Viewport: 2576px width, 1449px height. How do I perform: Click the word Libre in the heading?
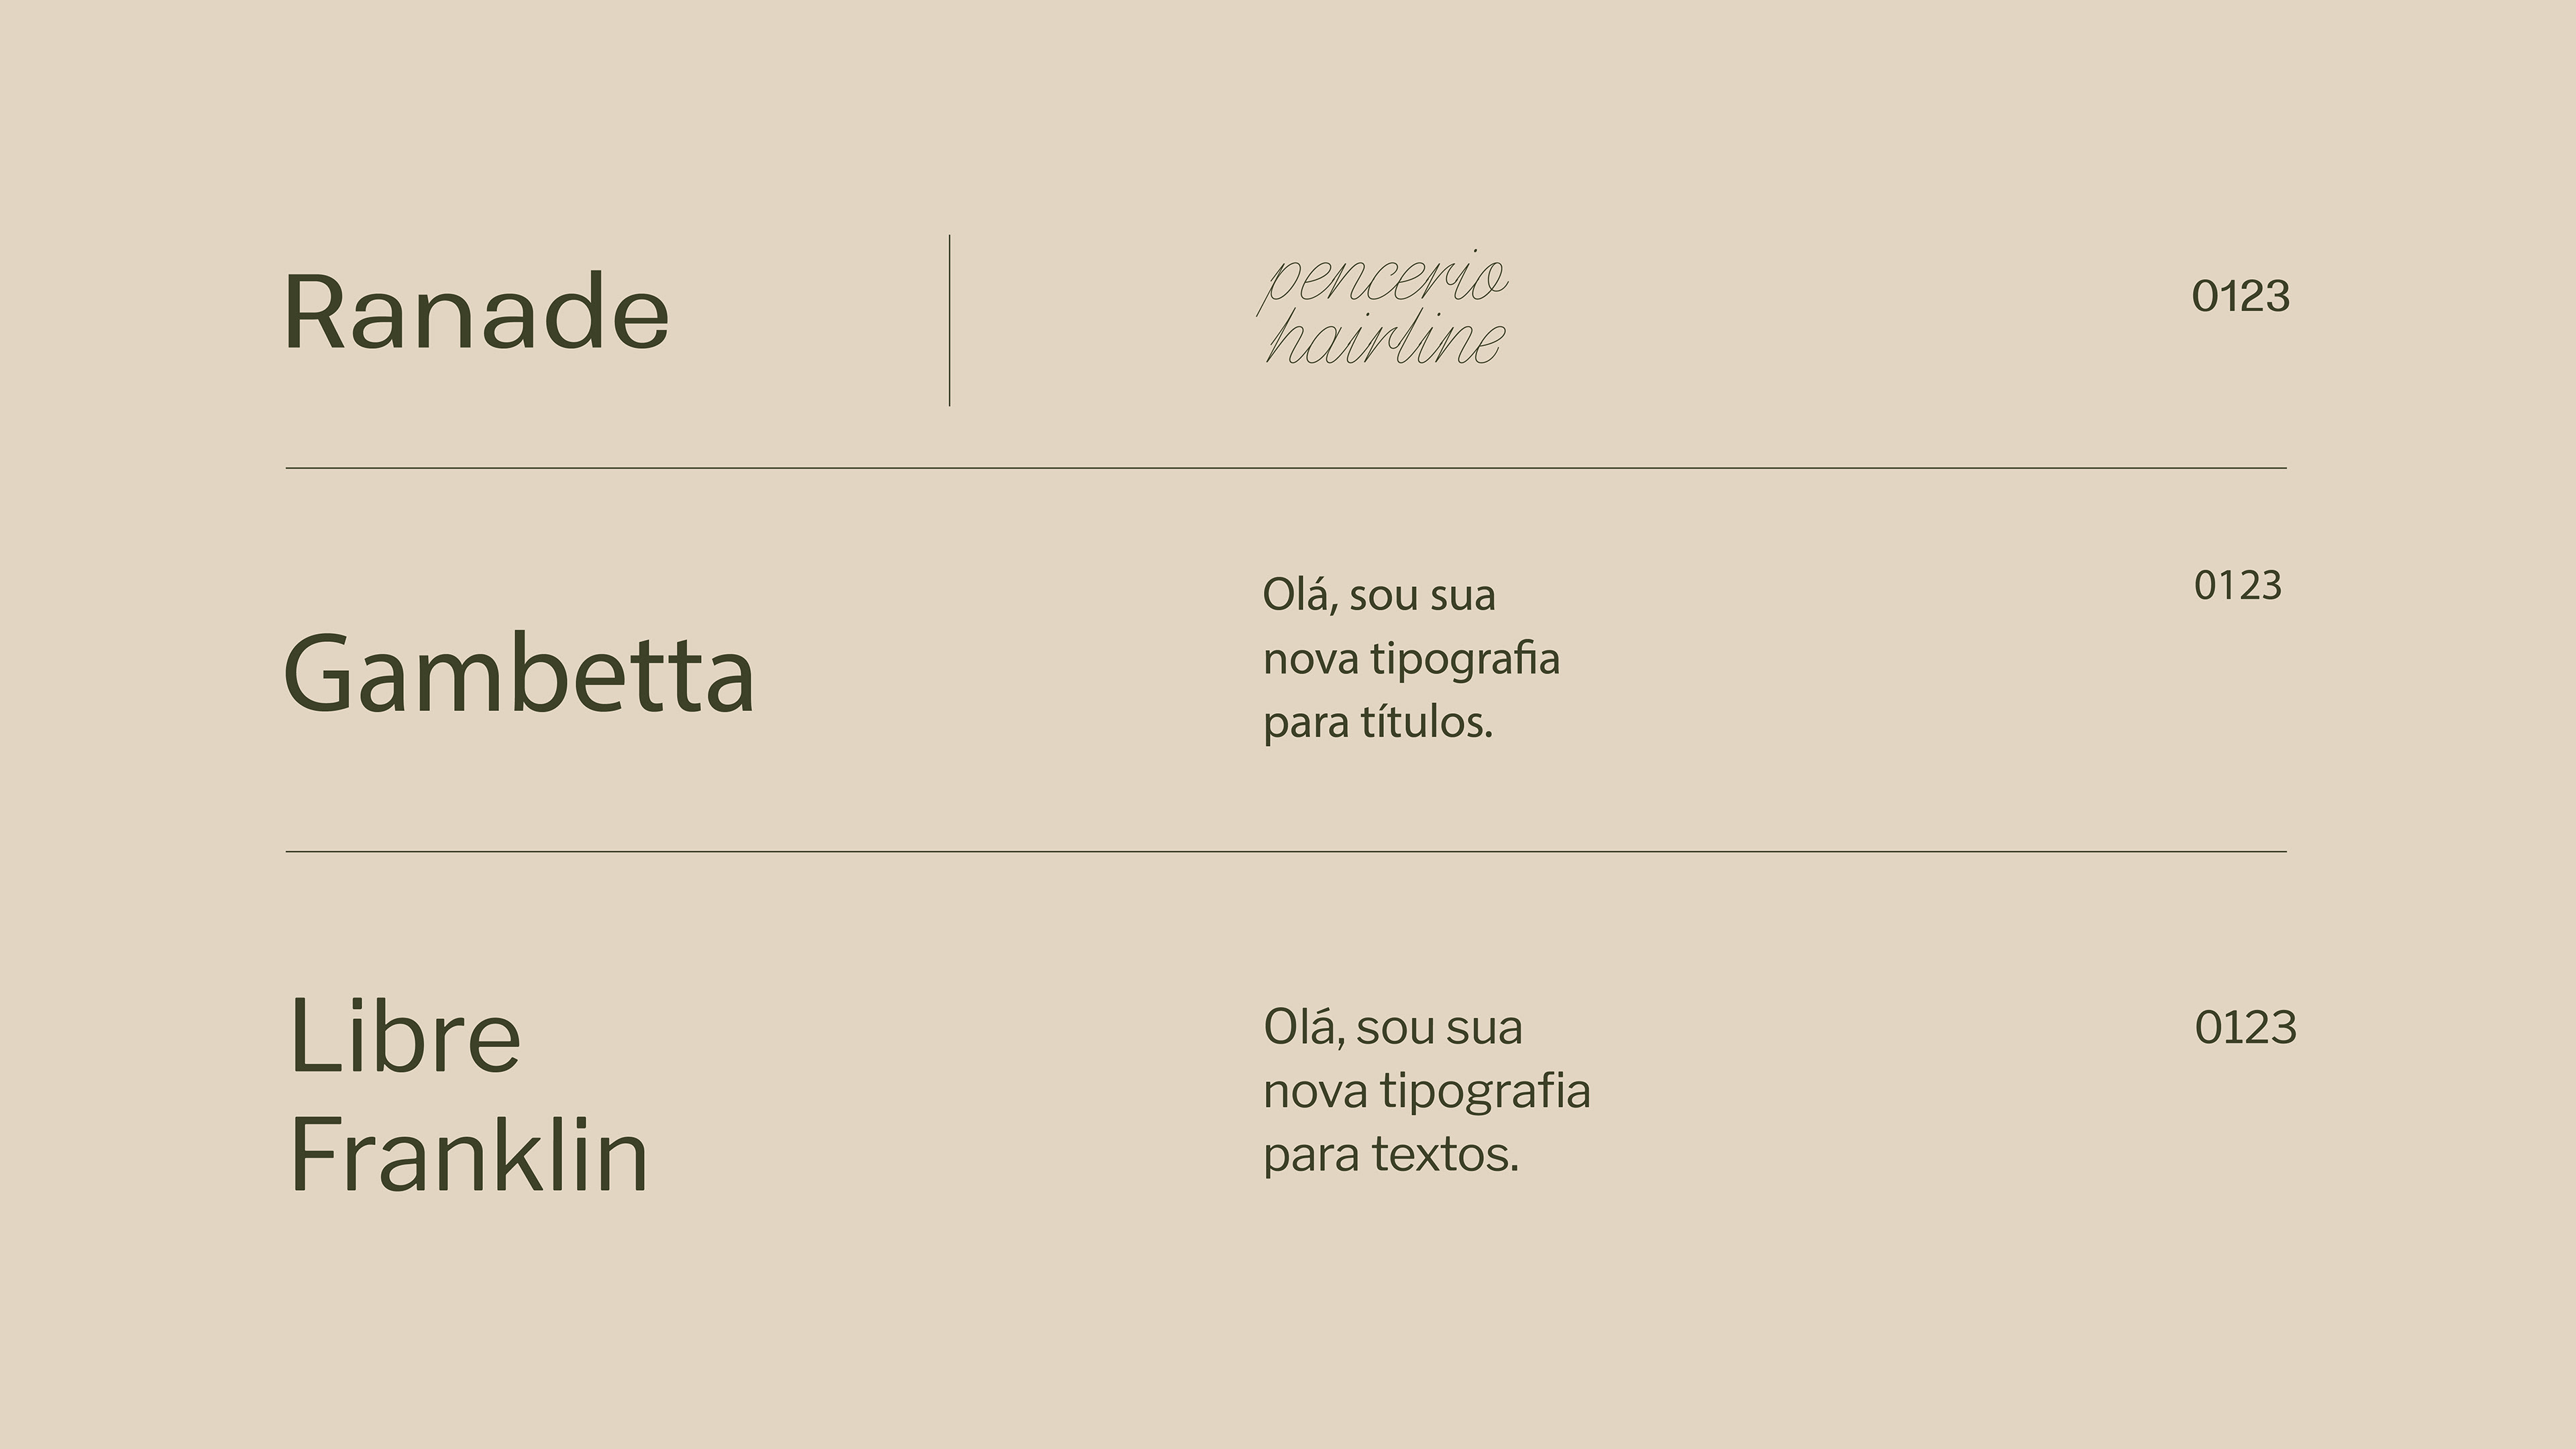[x=405, y=1035]
